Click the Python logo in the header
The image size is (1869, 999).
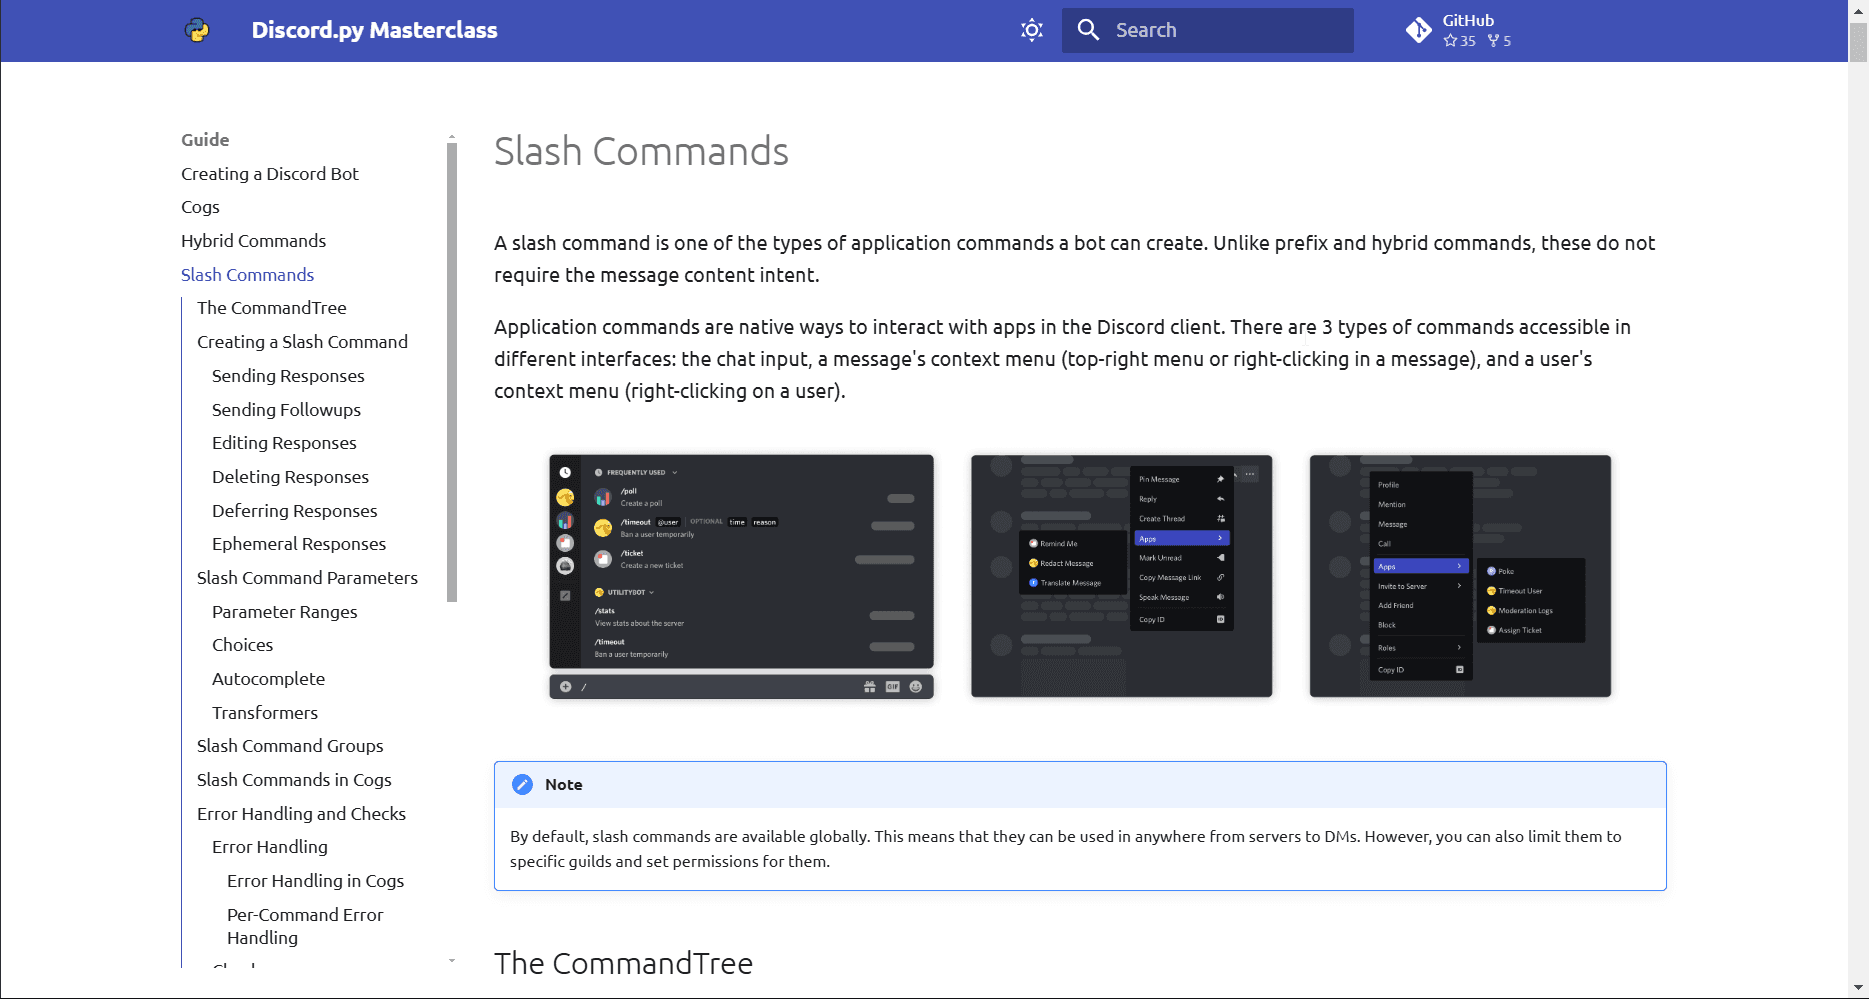pos(197,30)
